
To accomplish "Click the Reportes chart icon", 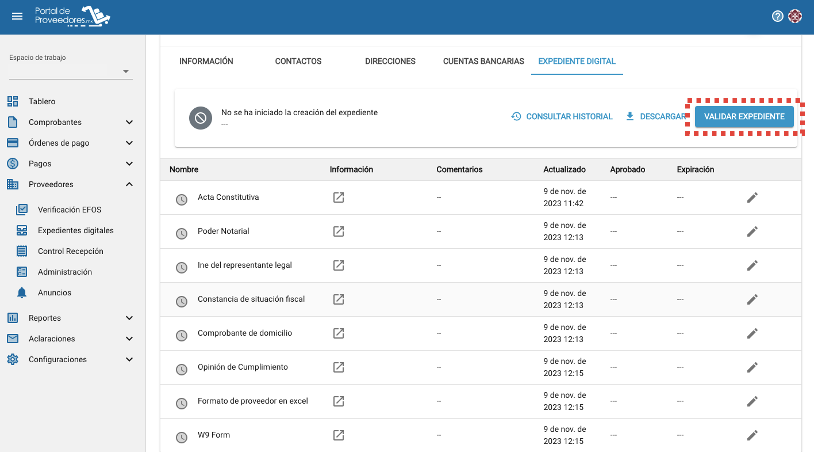I will click(x=13, y=318).
